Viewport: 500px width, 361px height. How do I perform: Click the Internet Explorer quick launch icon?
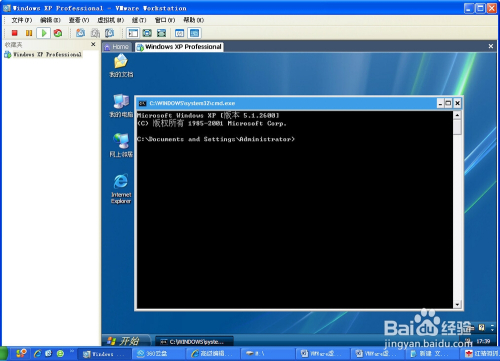[38, 353]
